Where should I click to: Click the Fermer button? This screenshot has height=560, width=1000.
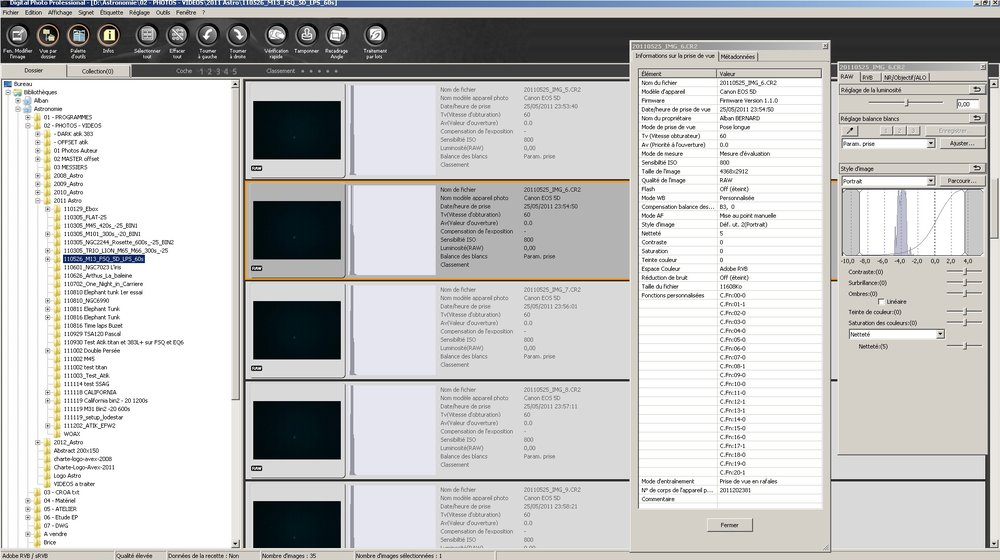[x=730, y=525]
